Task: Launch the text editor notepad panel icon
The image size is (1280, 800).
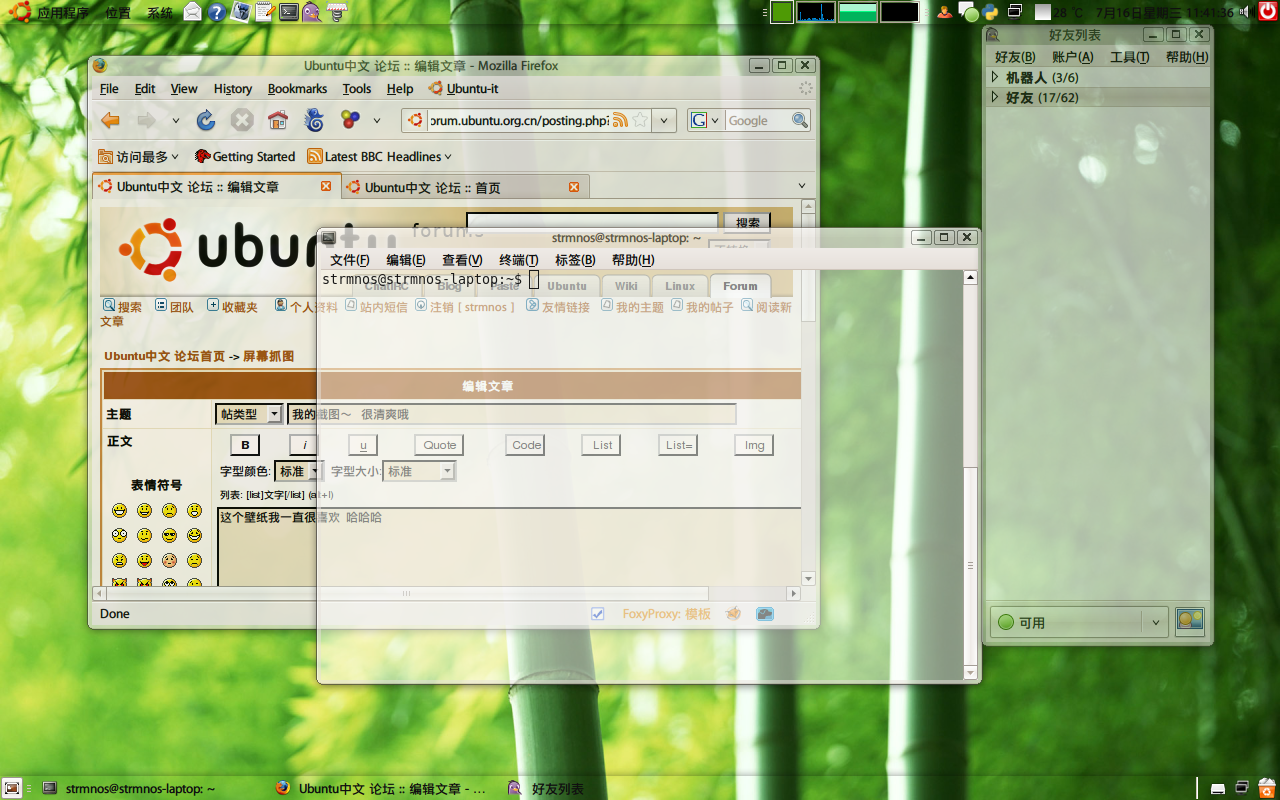Action: click(x=264, y=12)
